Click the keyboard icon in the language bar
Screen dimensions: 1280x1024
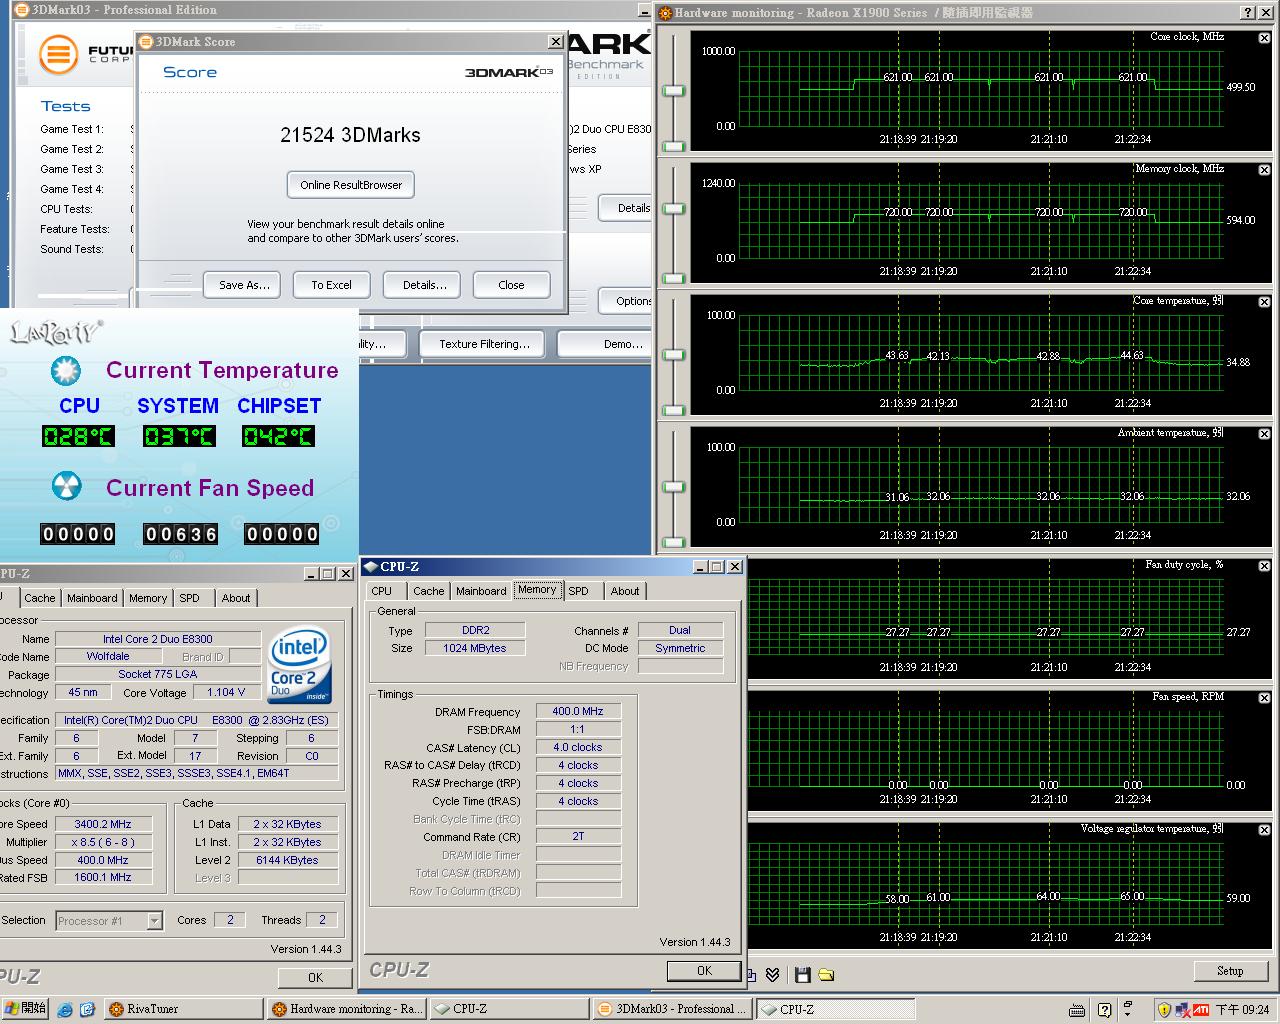click(1077, 1010)
